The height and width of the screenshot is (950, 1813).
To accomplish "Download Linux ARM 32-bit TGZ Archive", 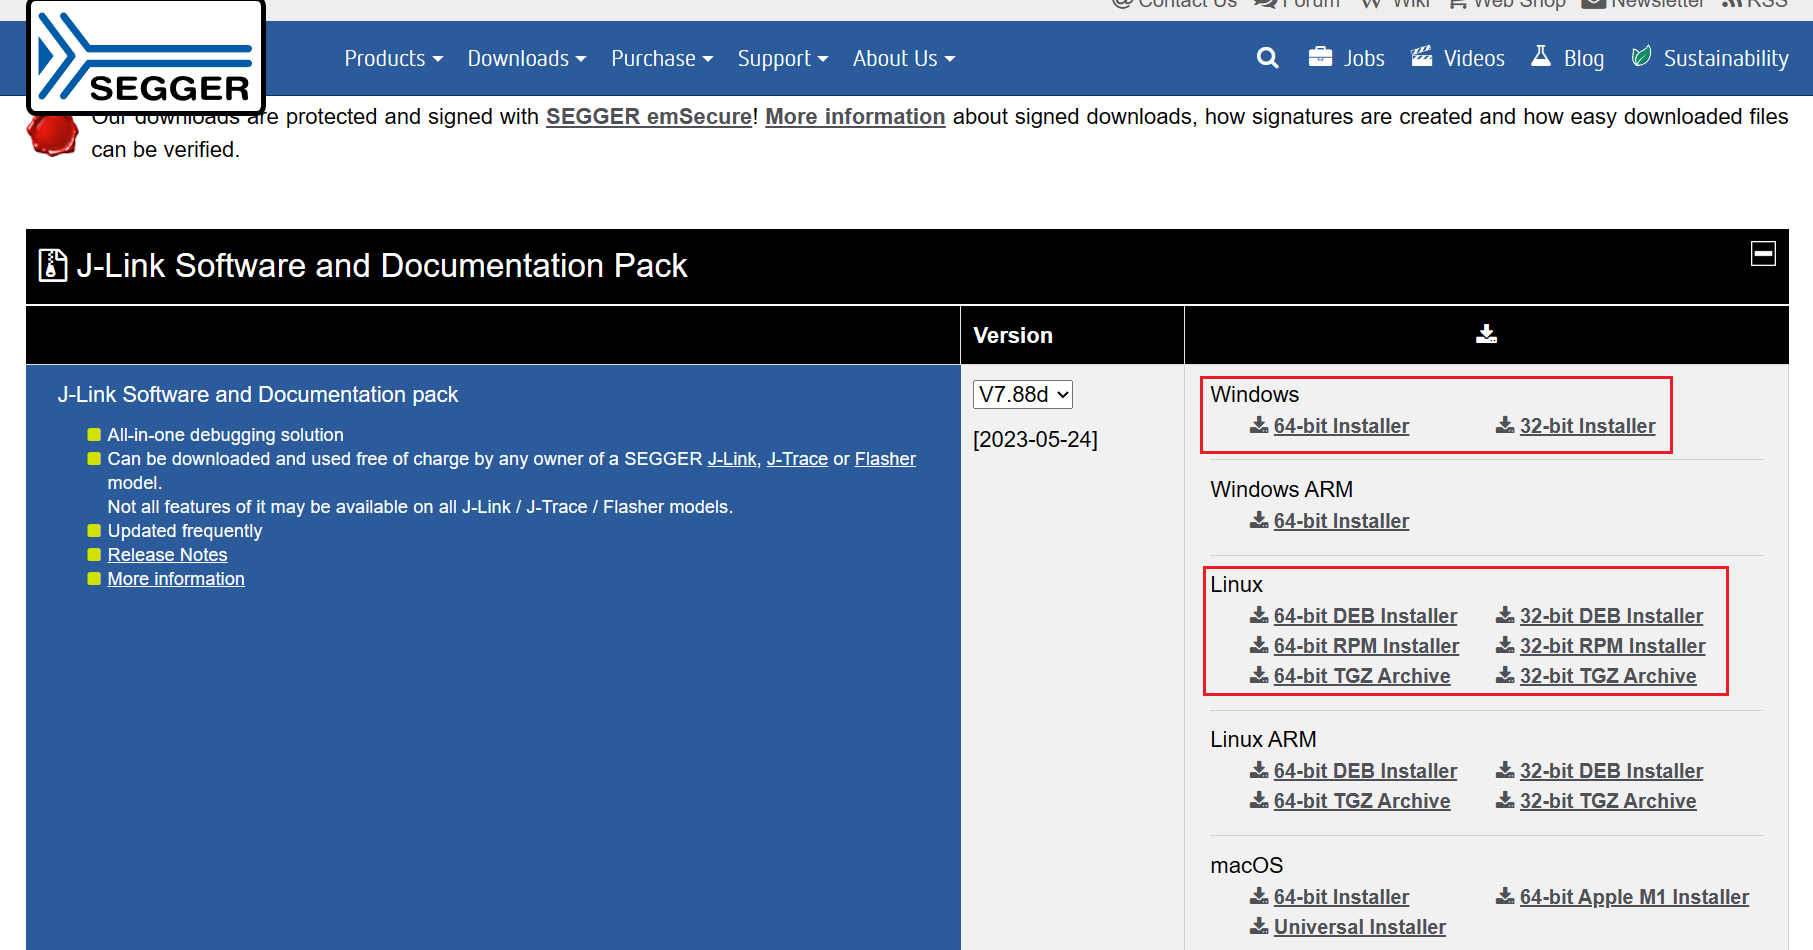I will coord(1608,801).
